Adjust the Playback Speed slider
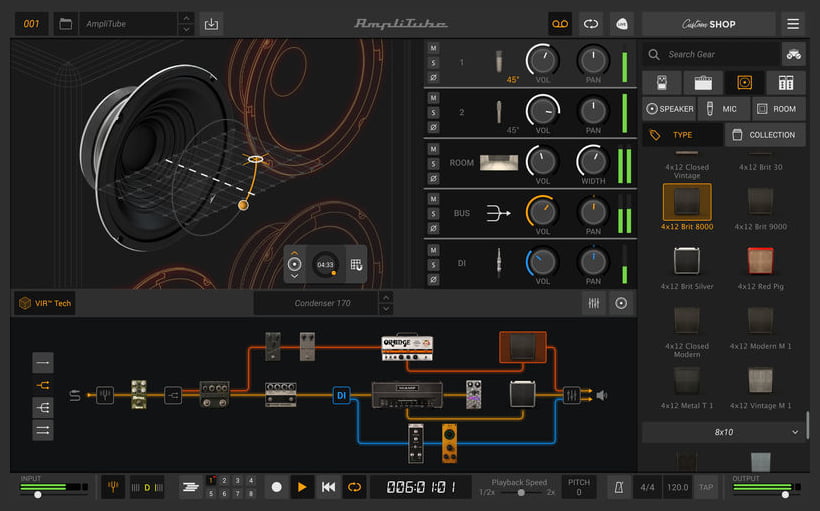This screenshot has width=820, height=511. [x=521, y=493]
